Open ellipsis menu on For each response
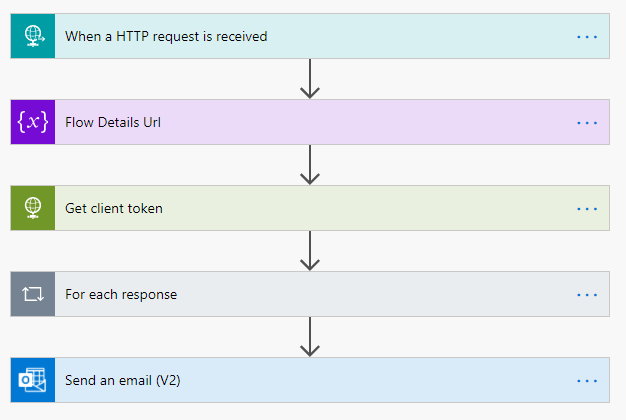This screenshot has width=626, height=420. [587, 295]
